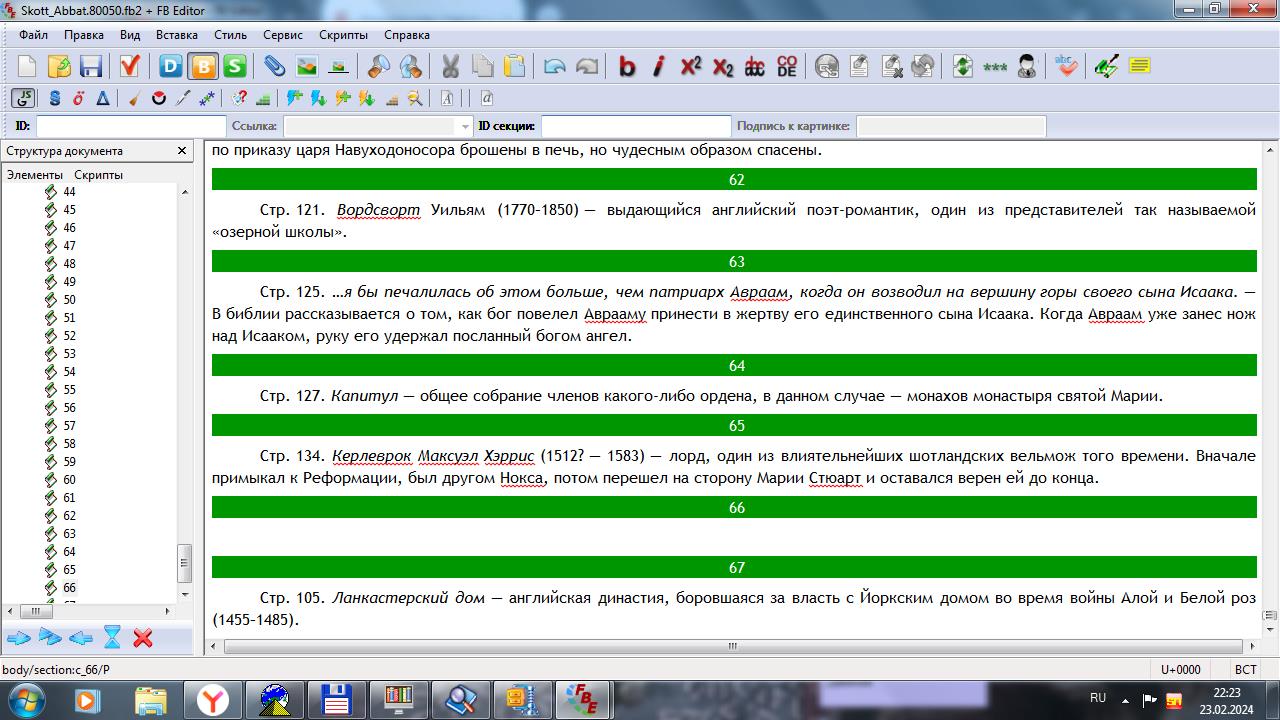Image resolution: width=1280 pixels, height=720 pixels.
Task: Open the Стиль menu
Action: 230,35
